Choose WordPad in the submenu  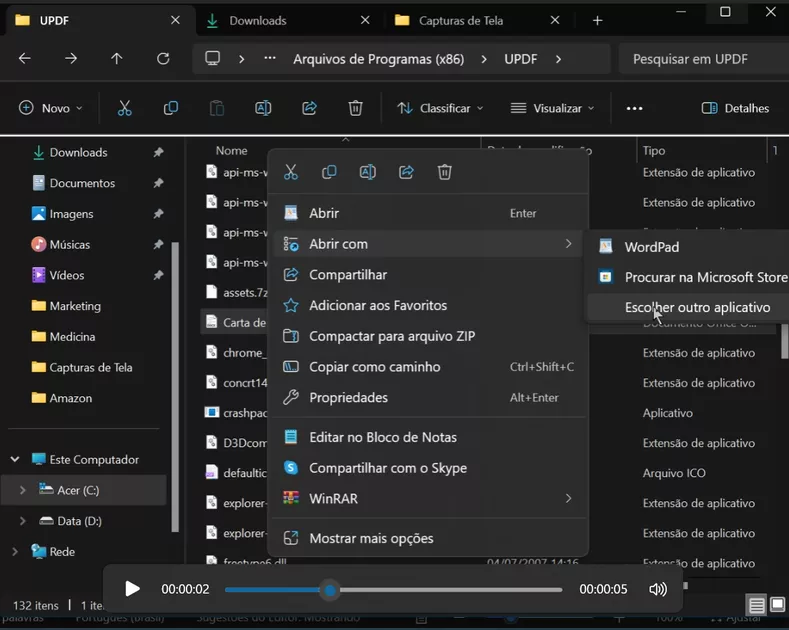tap(687, 247)
